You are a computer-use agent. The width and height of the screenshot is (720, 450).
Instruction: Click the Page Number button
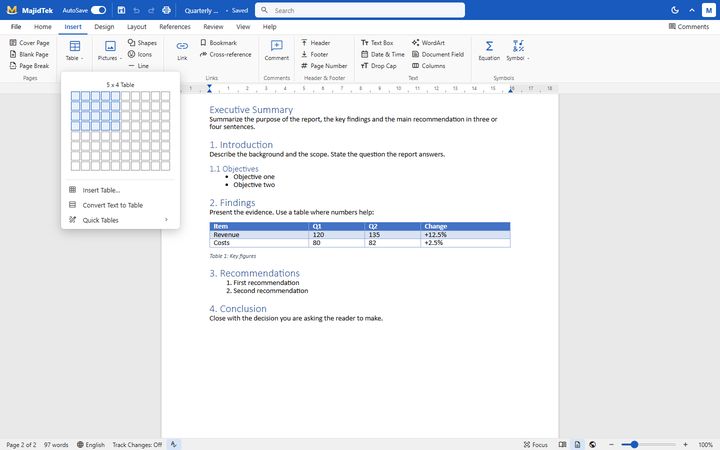324,66
